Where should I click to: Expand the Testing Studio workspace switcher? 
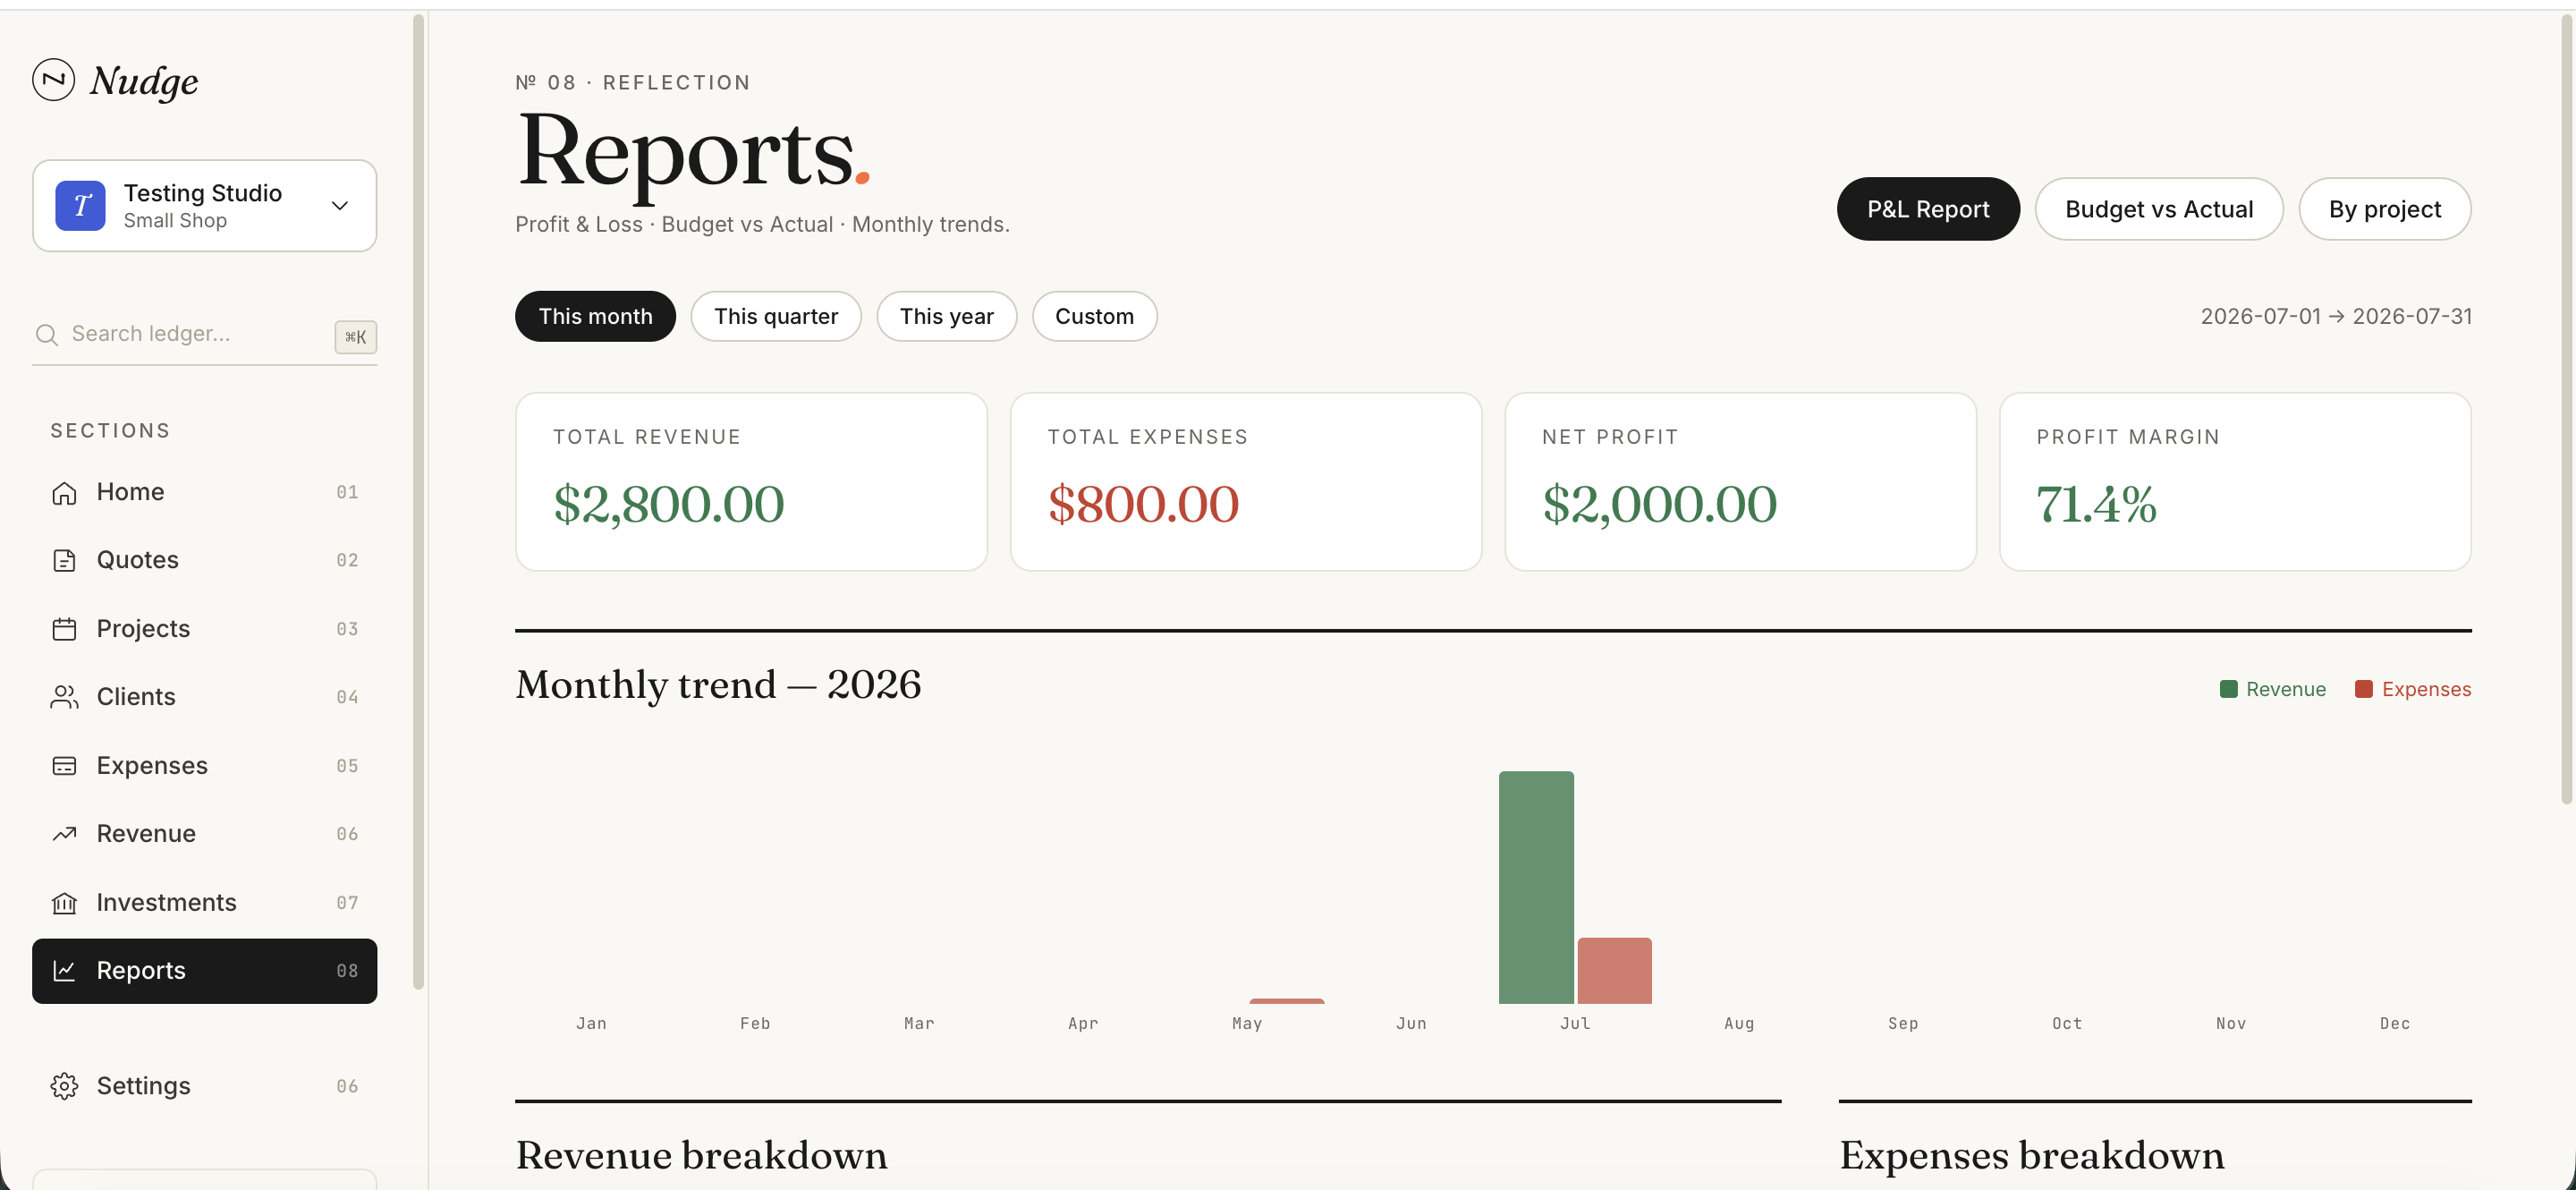click(x=204, y=205)
